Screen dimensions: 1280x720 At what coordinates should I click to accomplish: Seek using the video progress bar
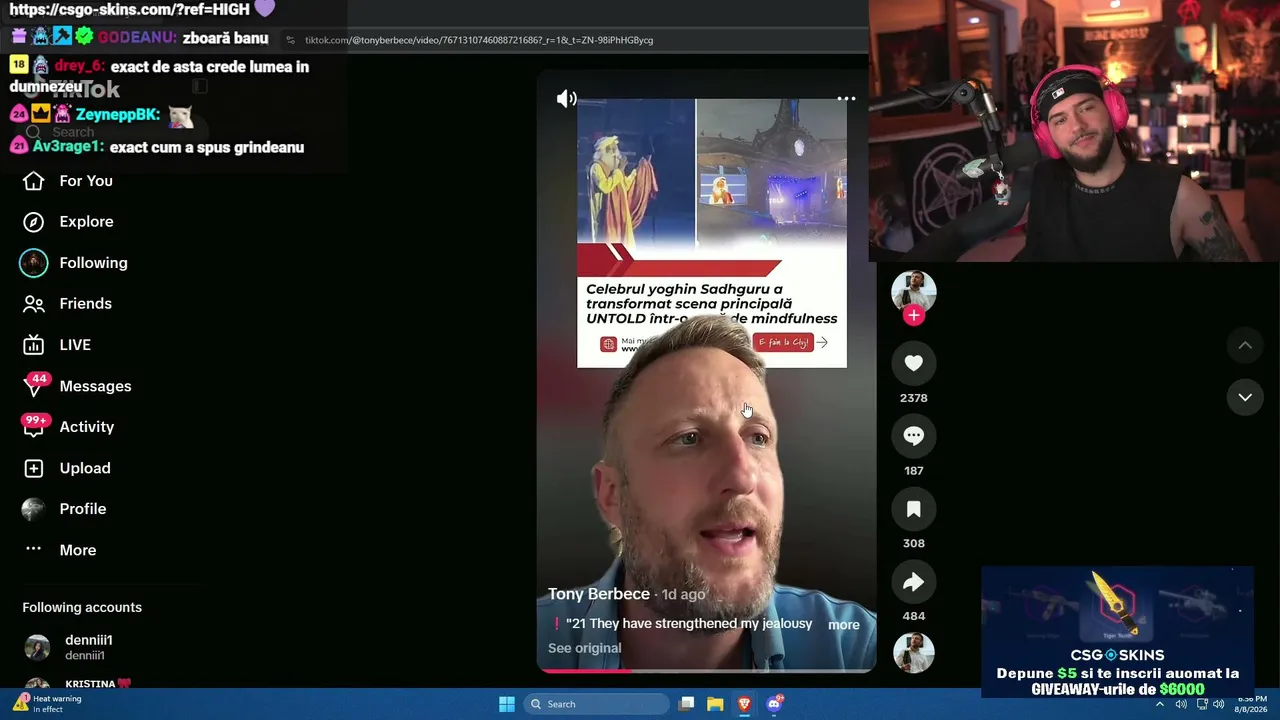[x=706, y=671]
